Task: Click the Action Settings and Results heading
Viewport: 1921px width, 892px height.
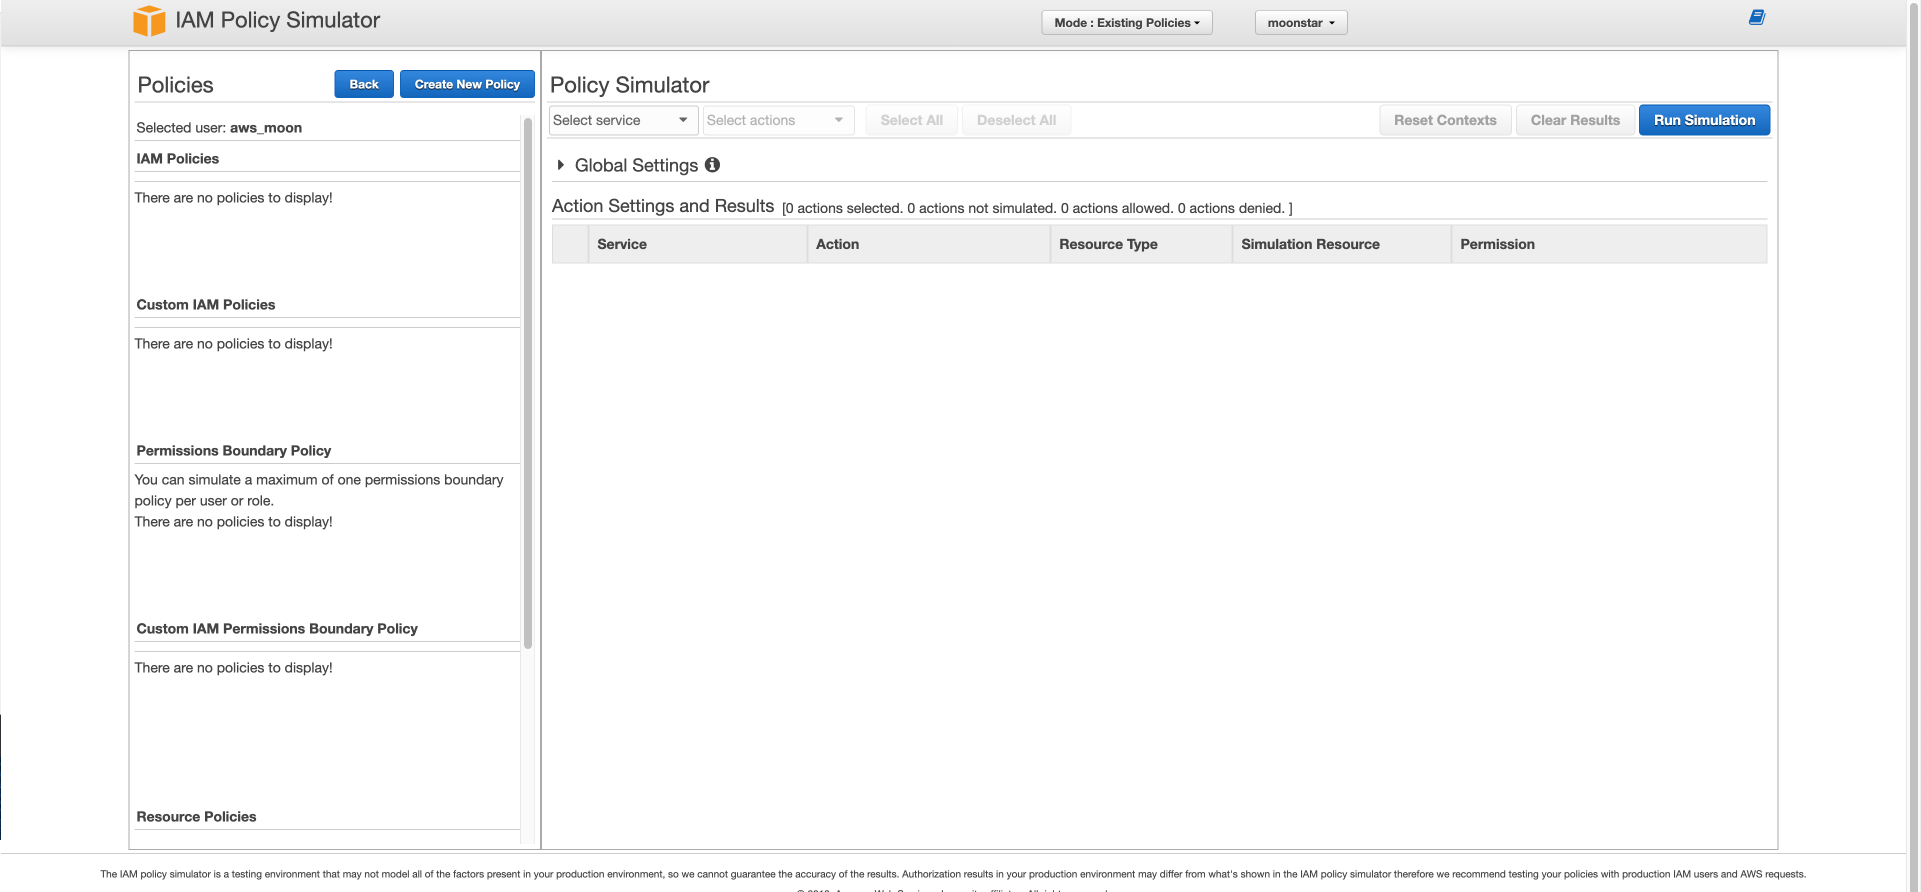Action: (x=663, y=206)
